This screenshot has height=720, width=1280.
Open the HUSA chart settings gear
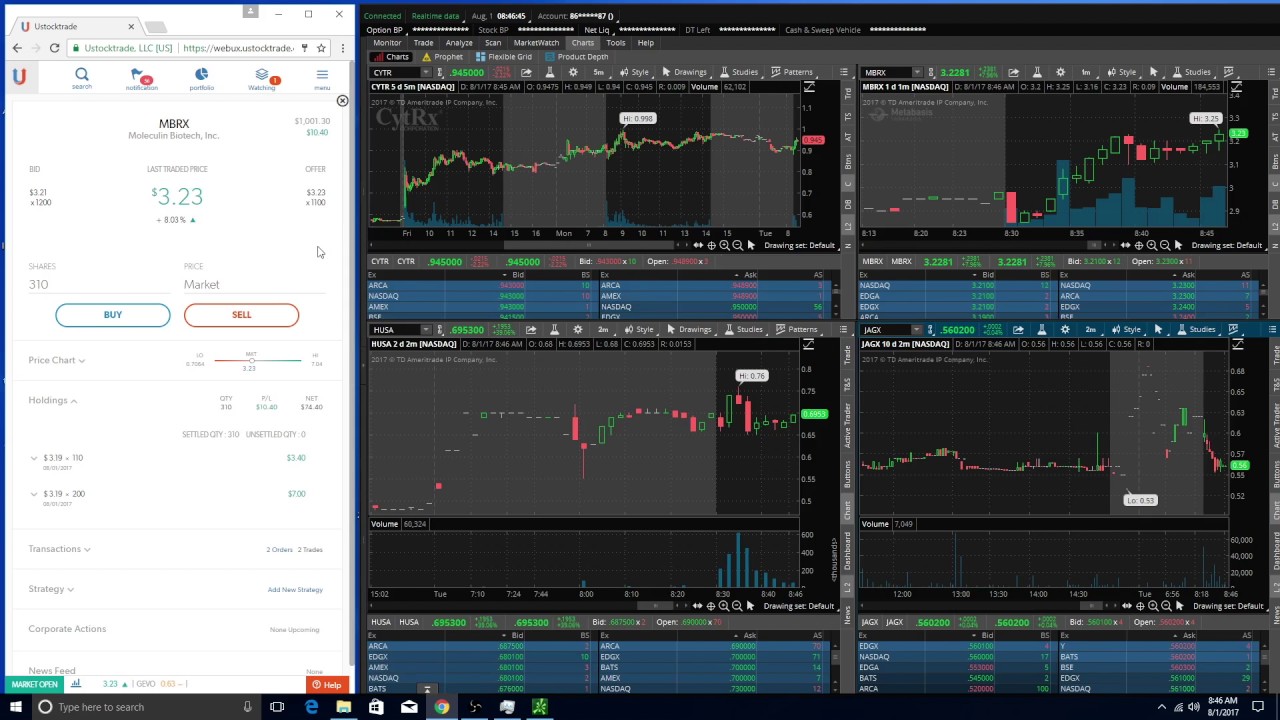[x=578, y=330]
